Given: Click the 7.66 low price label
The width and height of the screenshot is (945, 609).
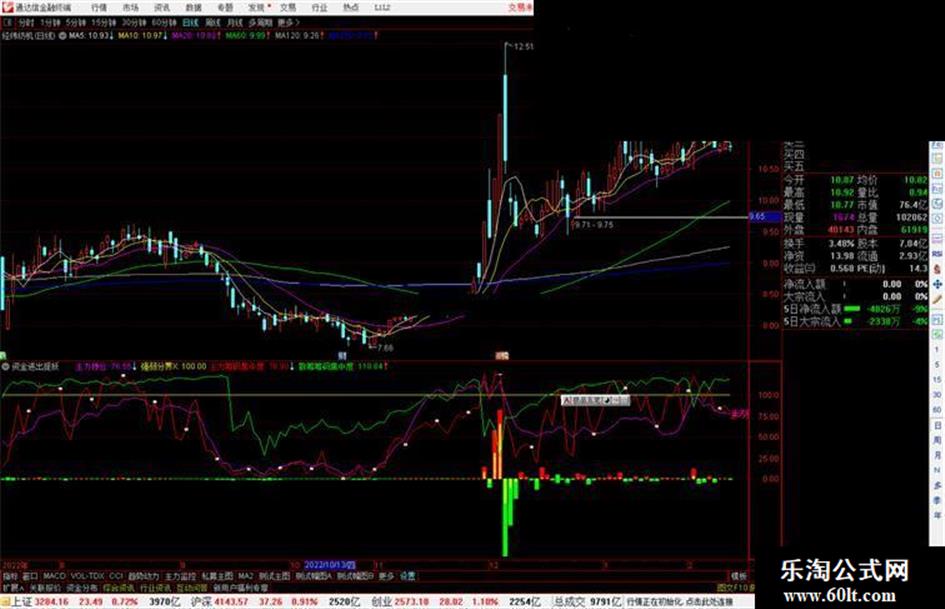Looking at the screenshot, I should 385,348.
